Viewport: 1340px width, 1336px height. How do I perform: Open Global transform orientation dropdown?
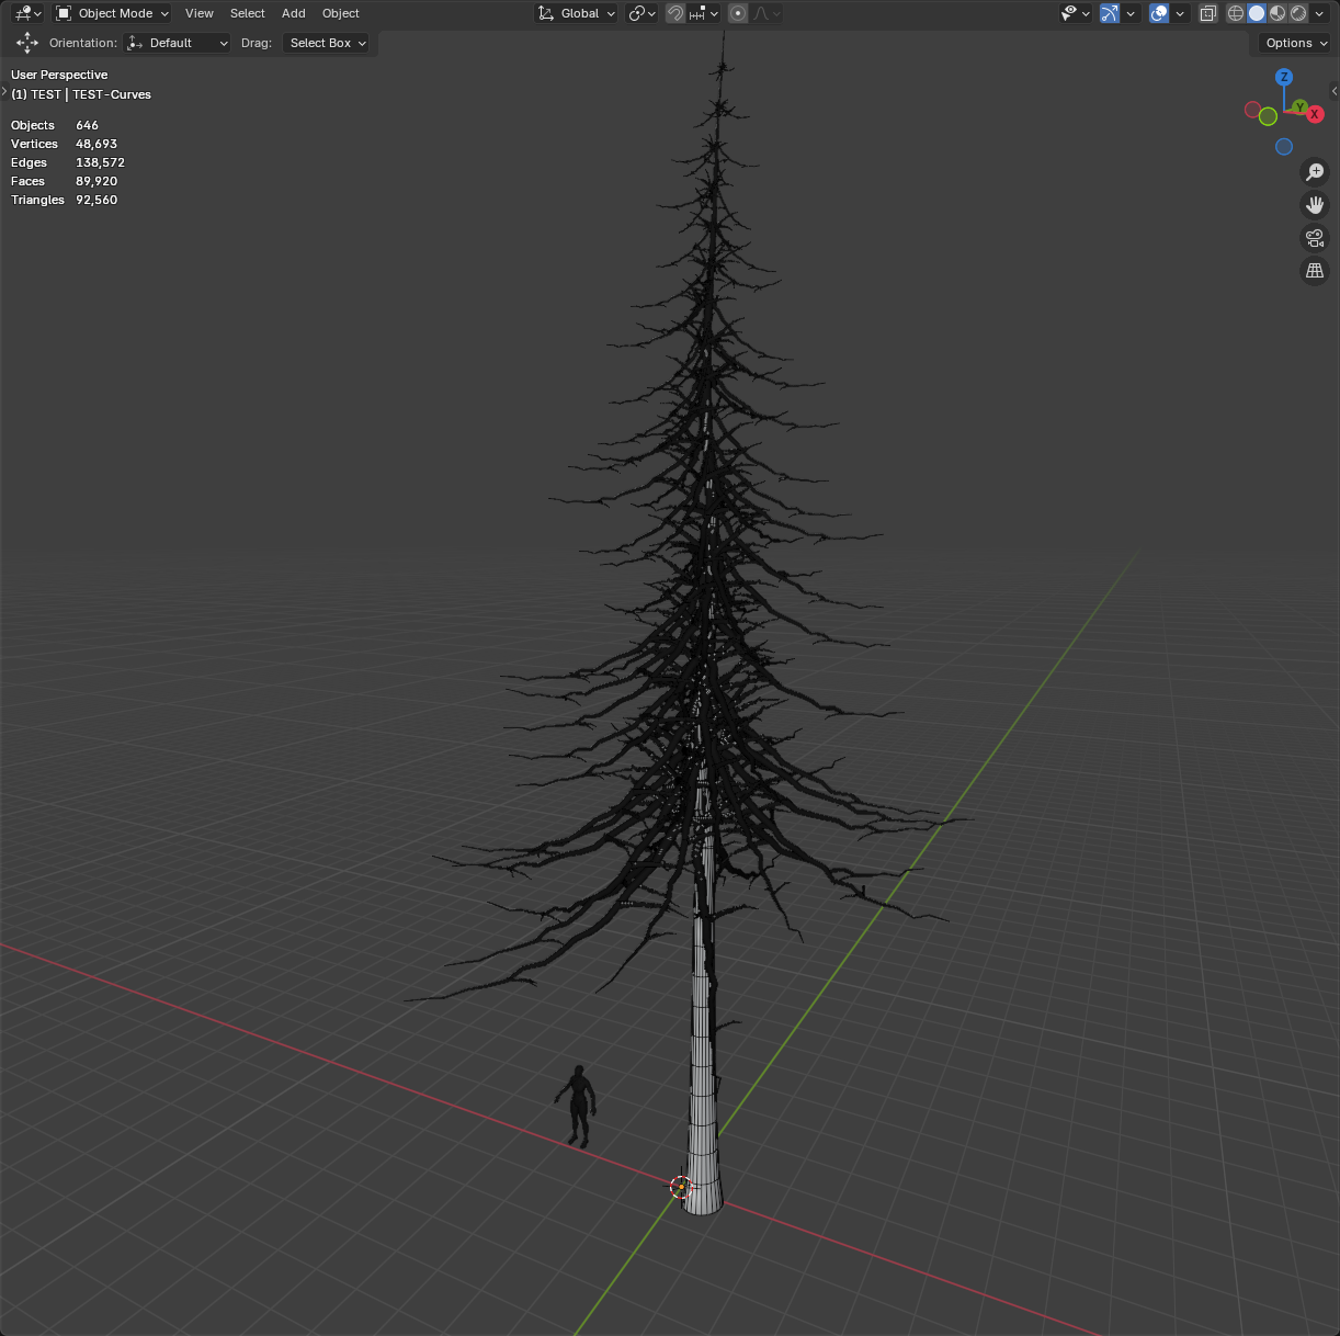click(x=577, y=13)
